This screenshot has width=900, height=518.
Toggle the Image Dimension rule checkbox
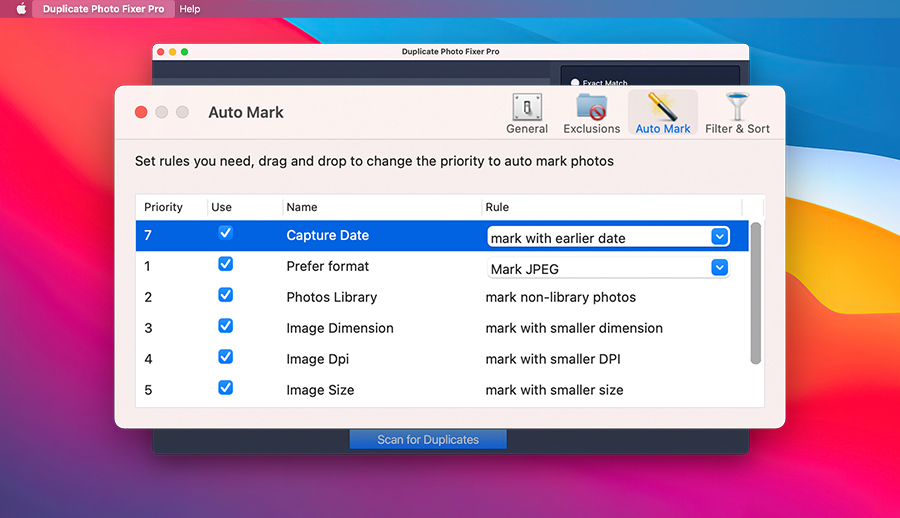pyautogui.click(x=226, y=326)
